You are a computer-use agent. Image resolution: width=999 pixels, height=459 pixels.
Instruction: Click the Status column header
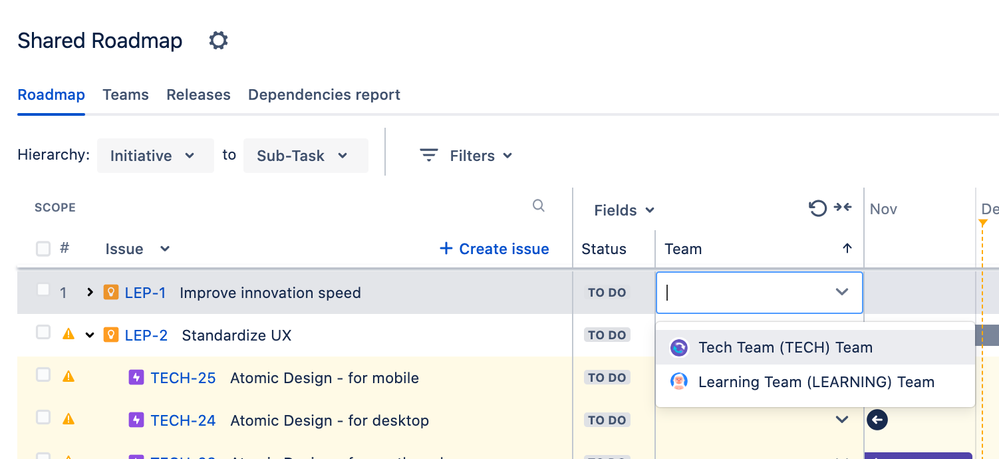coord(604,249)
